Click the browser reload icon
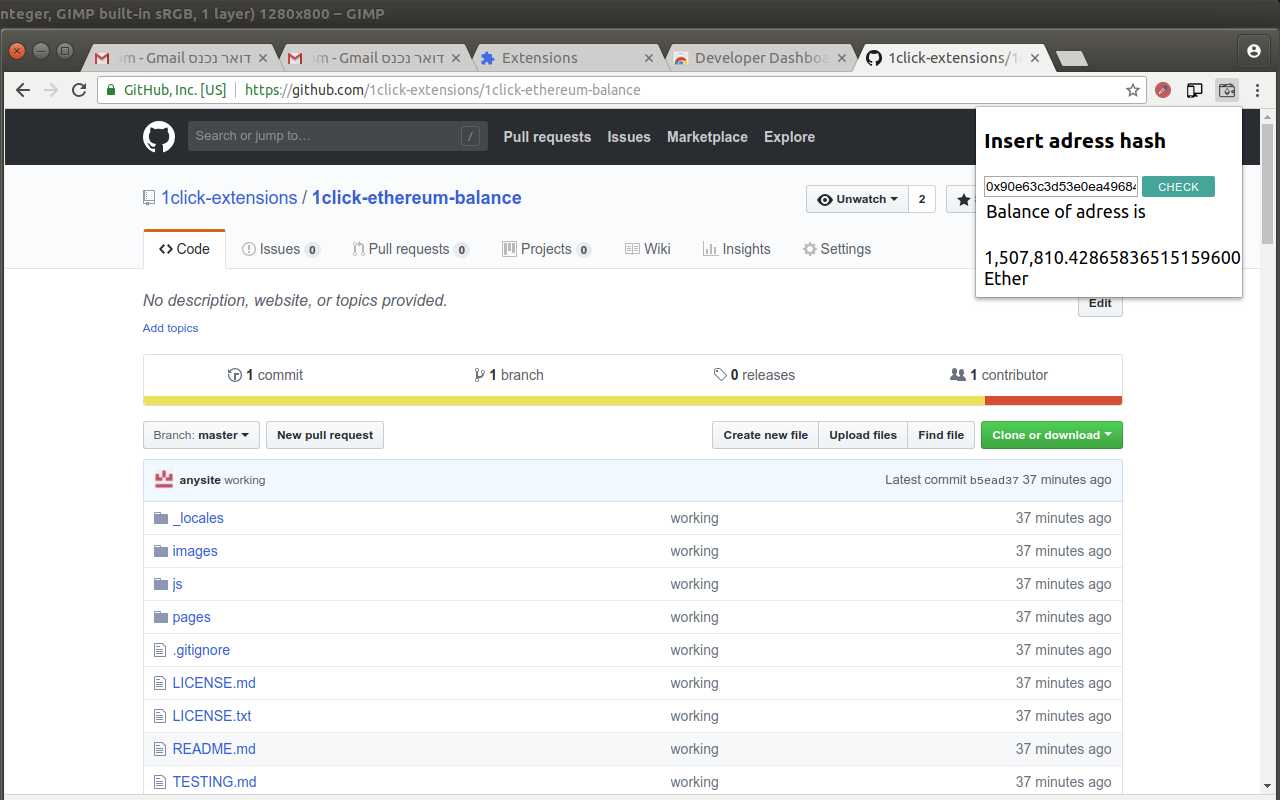Screen dimensions: 1280x800 (79, 90)
